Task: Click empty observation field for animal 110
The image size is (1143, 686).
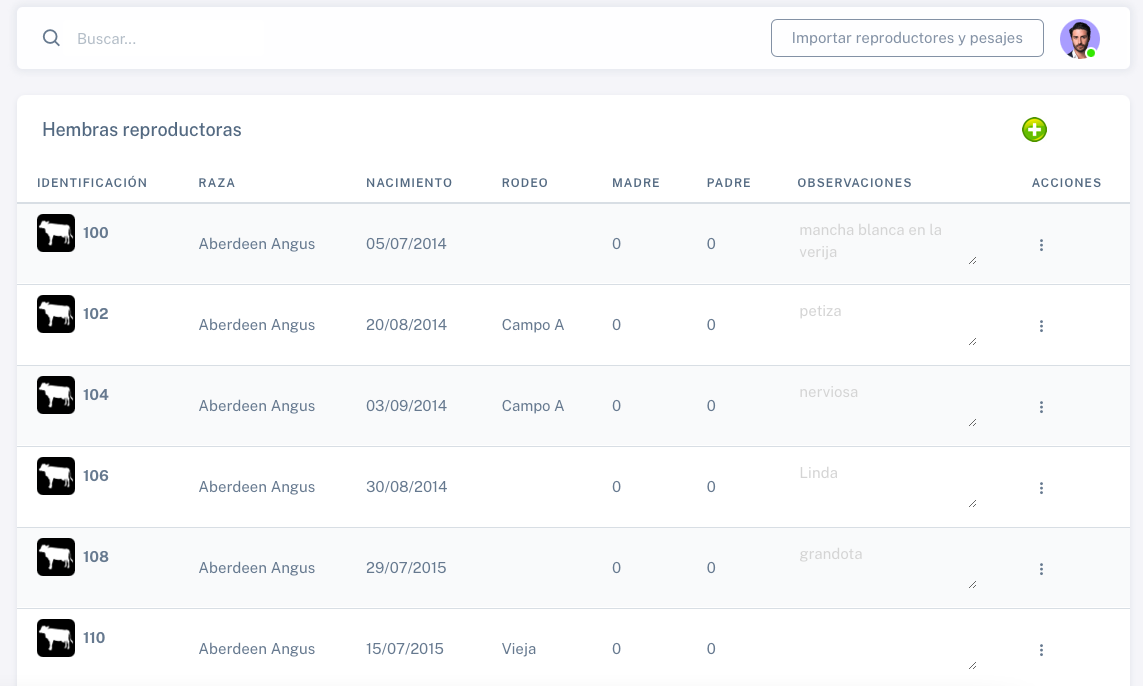Action: (x=887, y=647)
